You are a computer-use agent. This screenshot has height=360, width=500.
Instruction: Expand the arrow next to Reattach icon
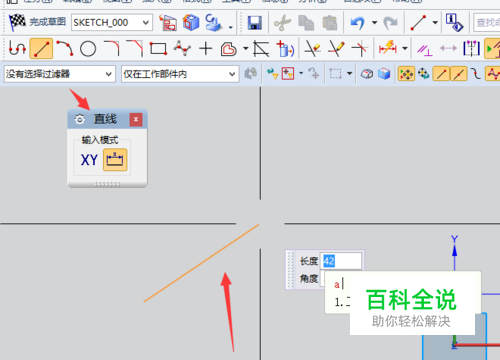pyautogui.click(x=231, y=27)
